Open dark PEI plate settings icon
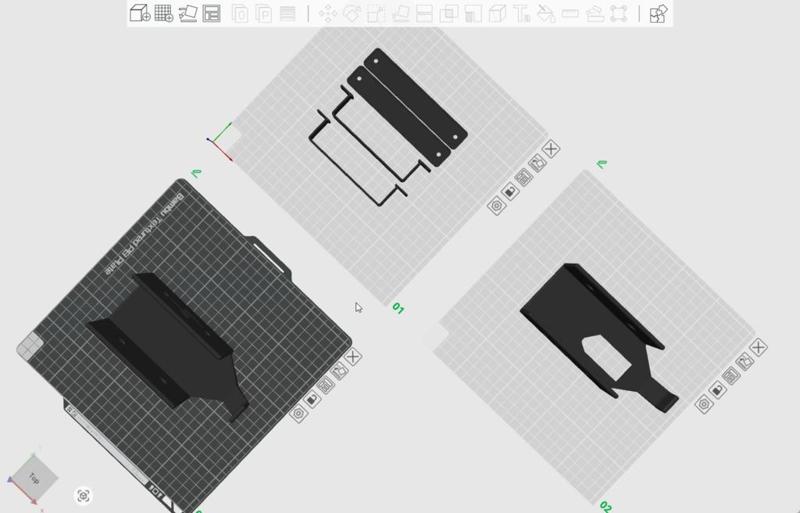The image size is (800, 513). [298, 413]
